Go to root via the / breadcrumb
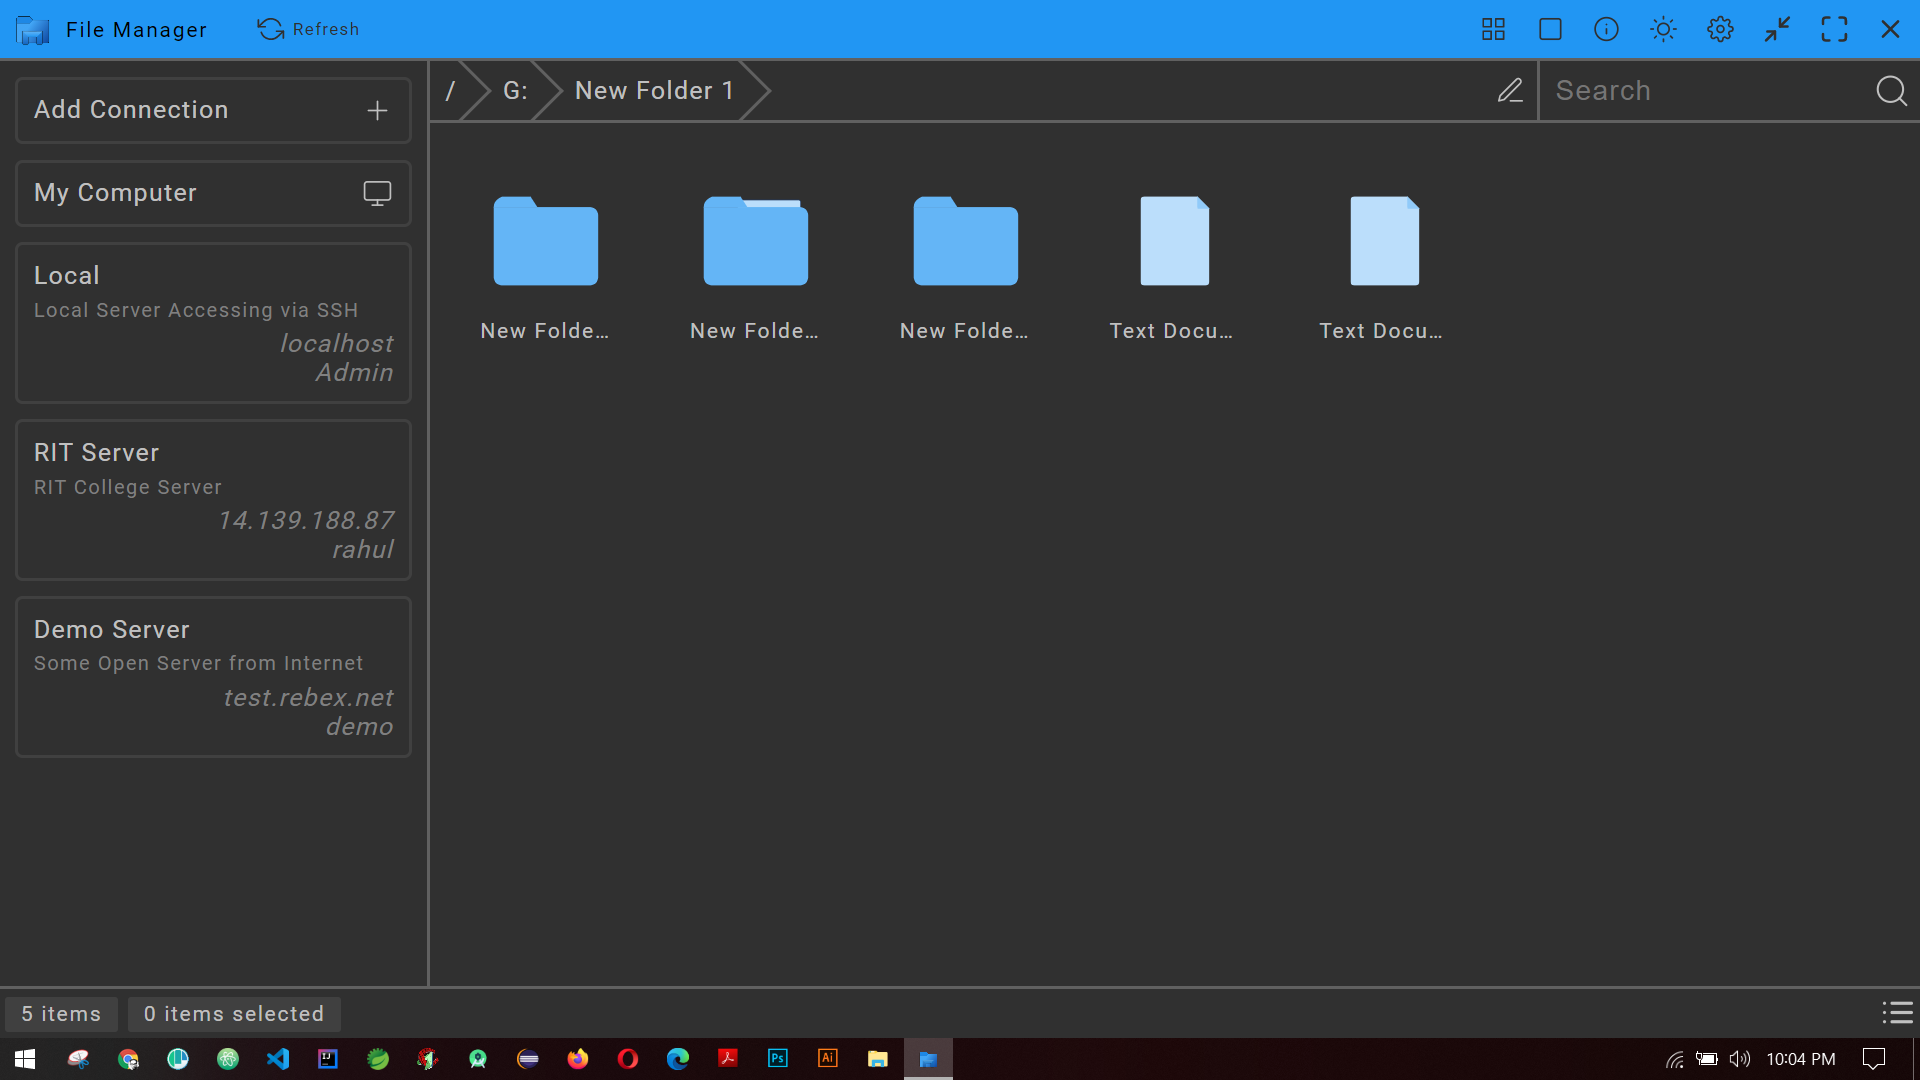1920x1080 pixels. [x=452, y=90]
